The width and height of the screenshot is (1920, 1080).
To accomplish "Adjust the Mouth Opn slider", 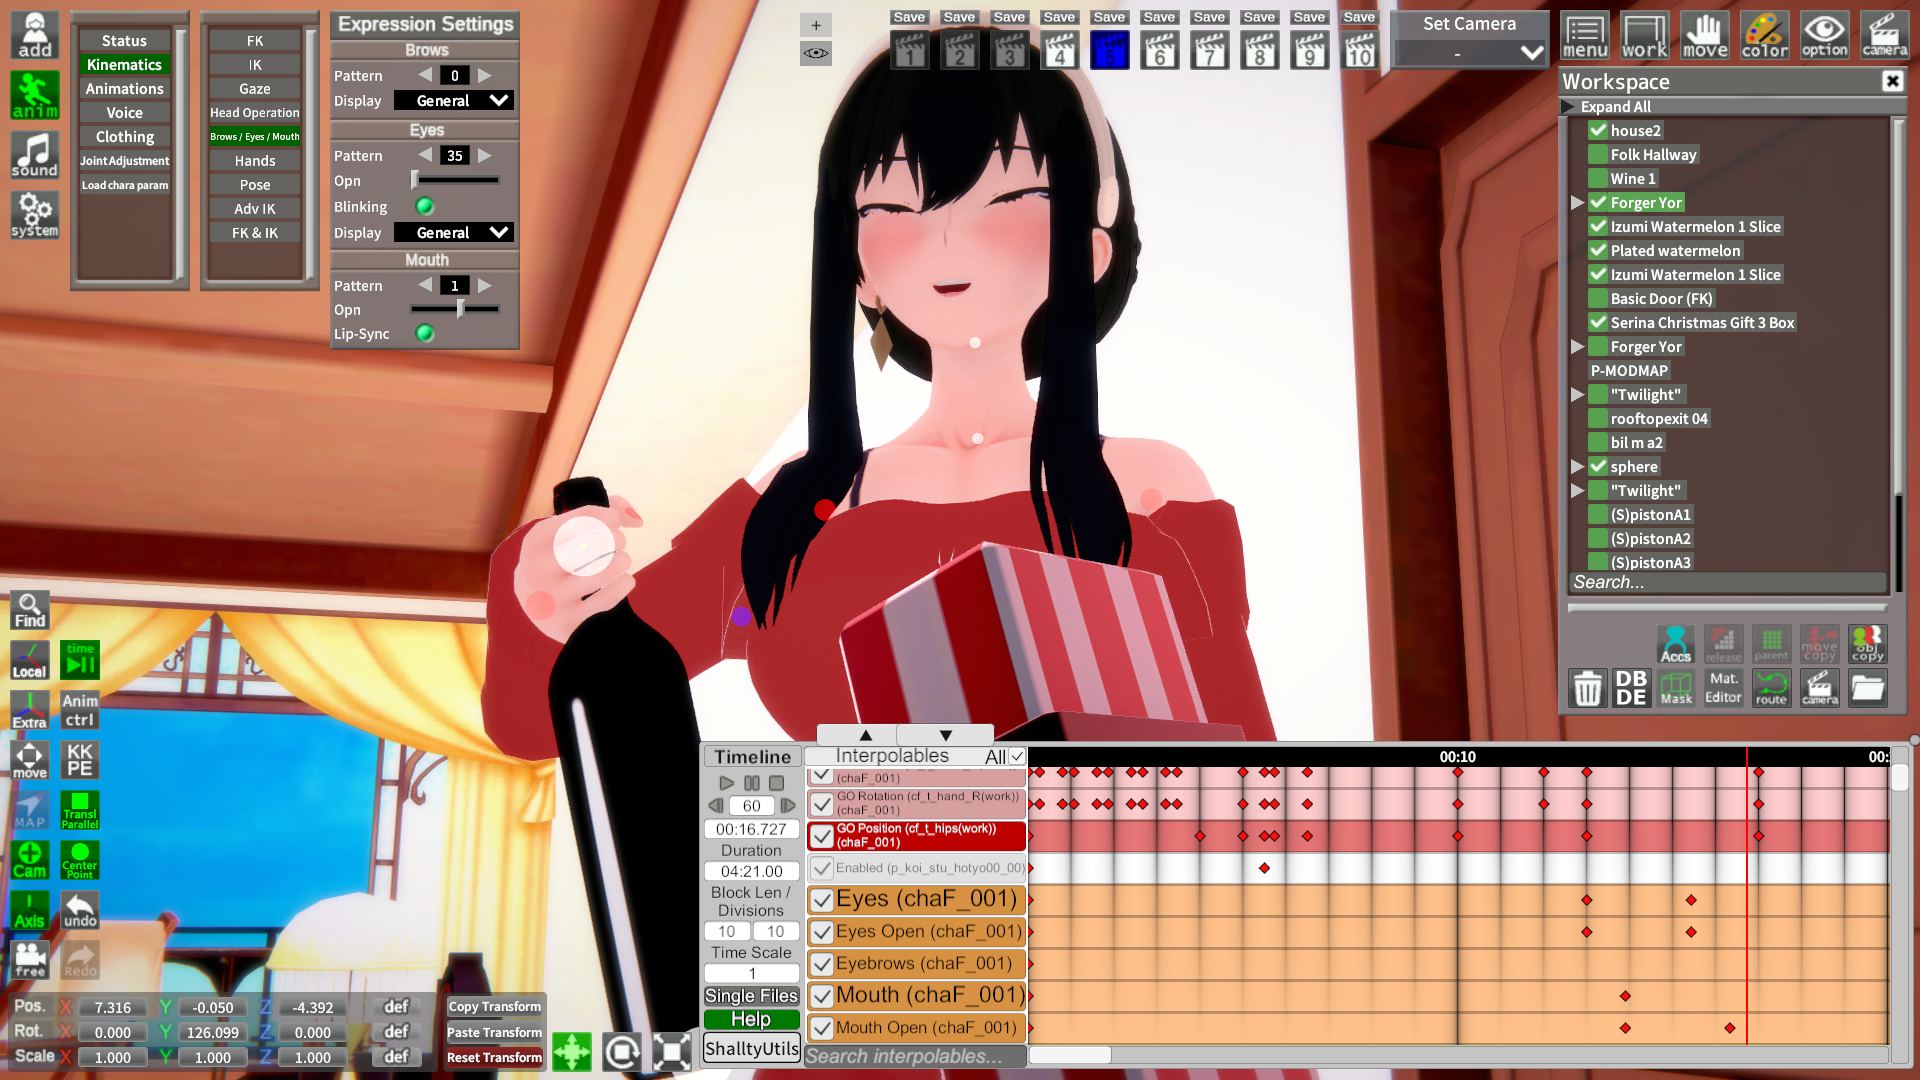I will [x=455, y=310].
